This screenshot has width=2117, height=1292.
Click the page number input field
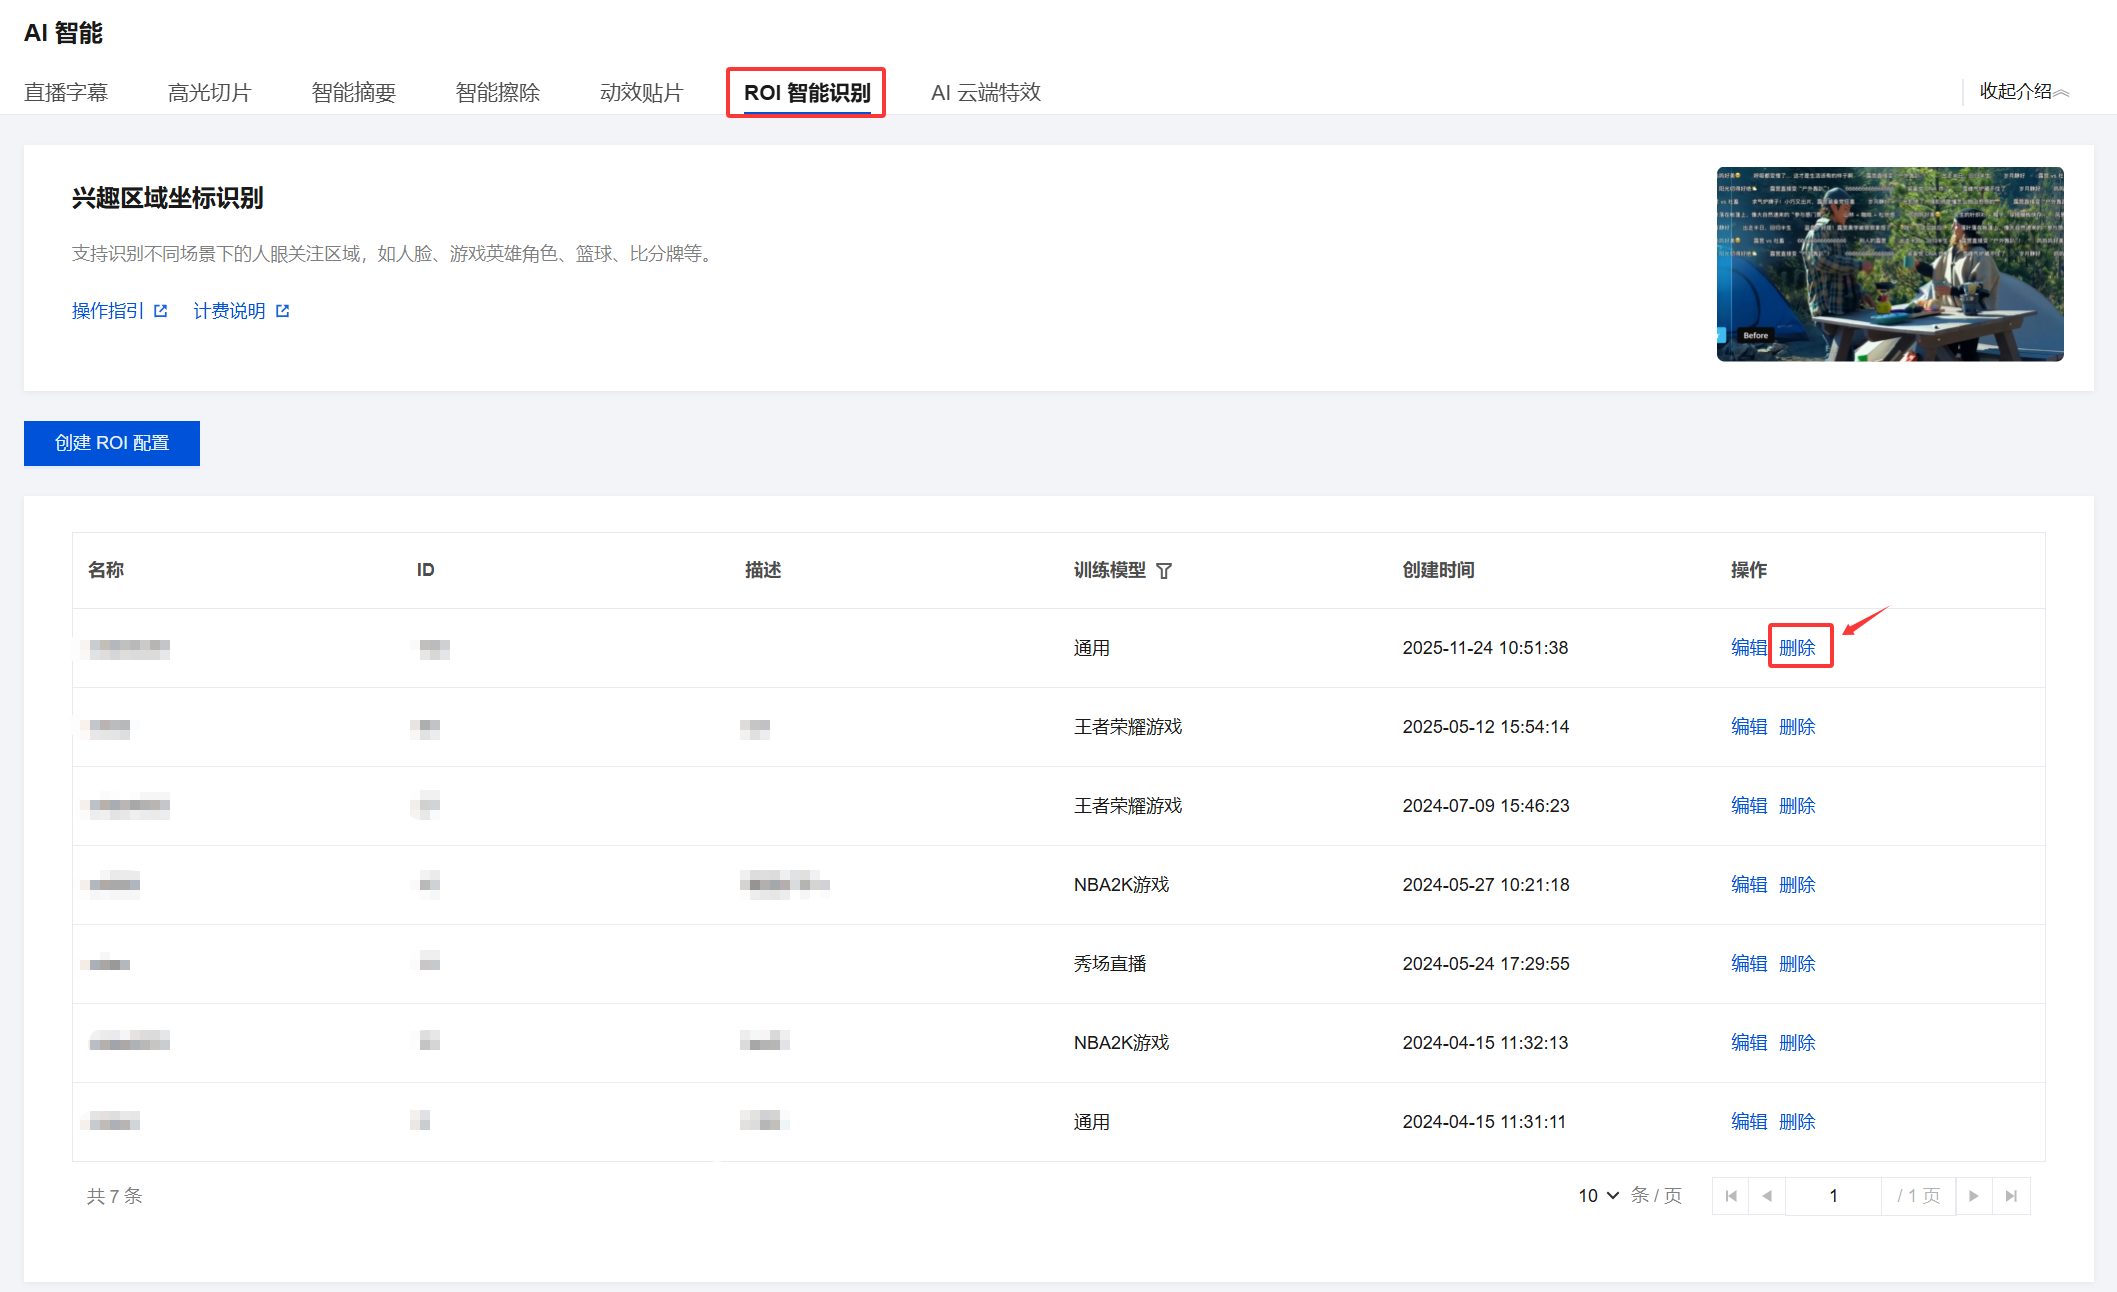pos(1833,1196)
